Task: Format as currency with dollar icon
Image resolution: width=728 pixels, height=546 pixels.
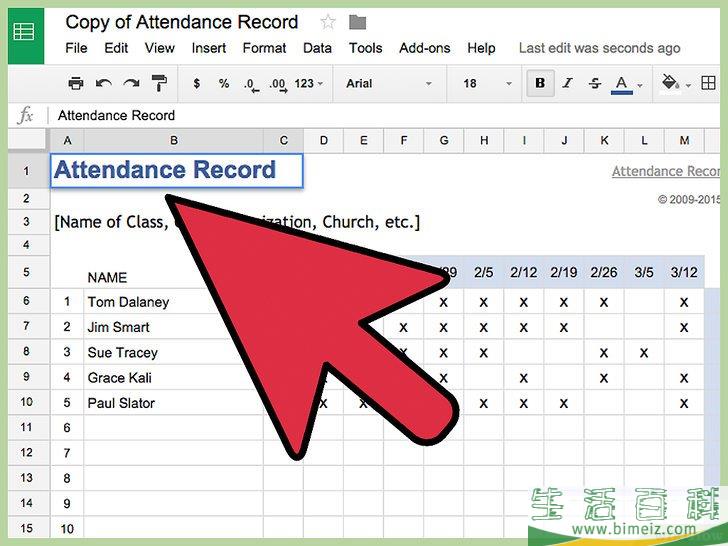Action: coord(196,84)
